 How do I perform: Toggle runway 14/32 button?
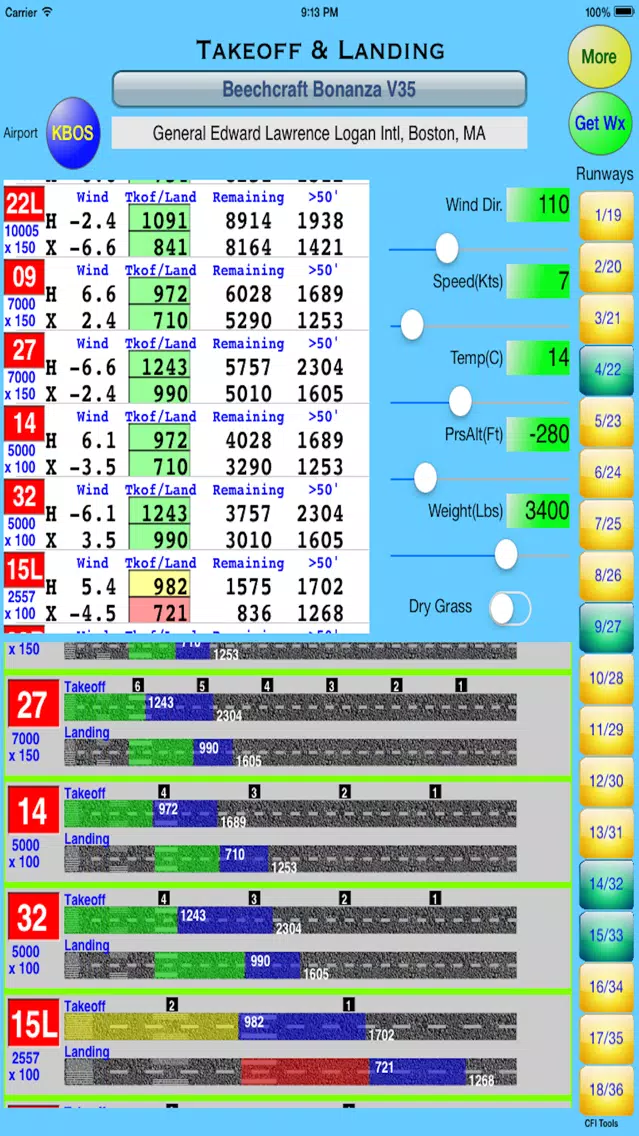607,884
